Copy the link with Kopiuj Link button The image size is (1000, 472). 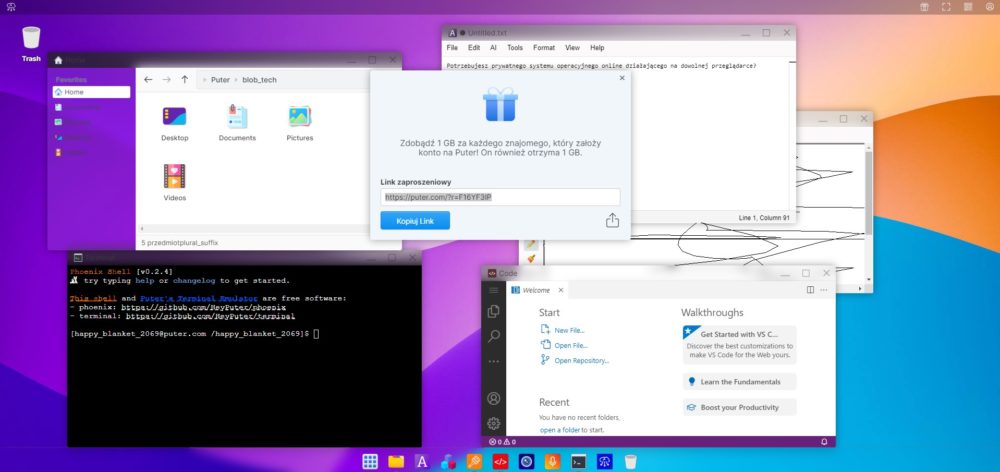[x=415, y=221]
